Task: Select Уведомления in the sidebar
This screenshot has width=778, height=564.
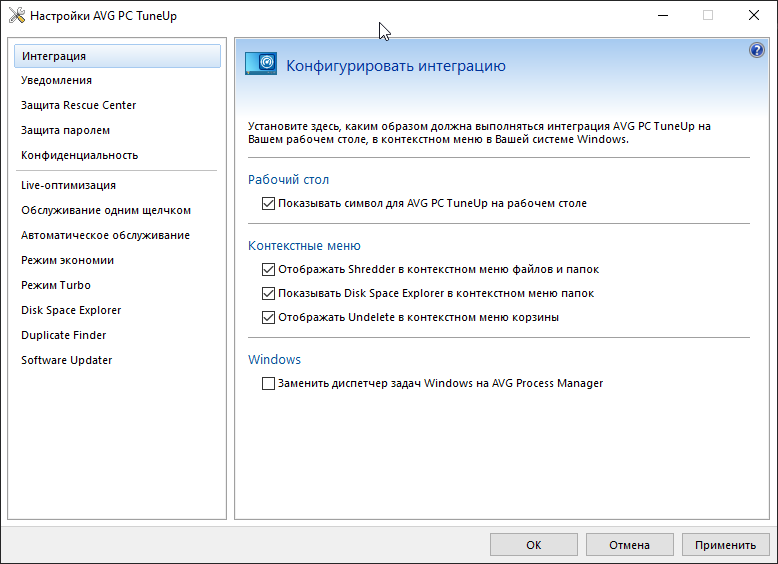Action: [56, 80]
